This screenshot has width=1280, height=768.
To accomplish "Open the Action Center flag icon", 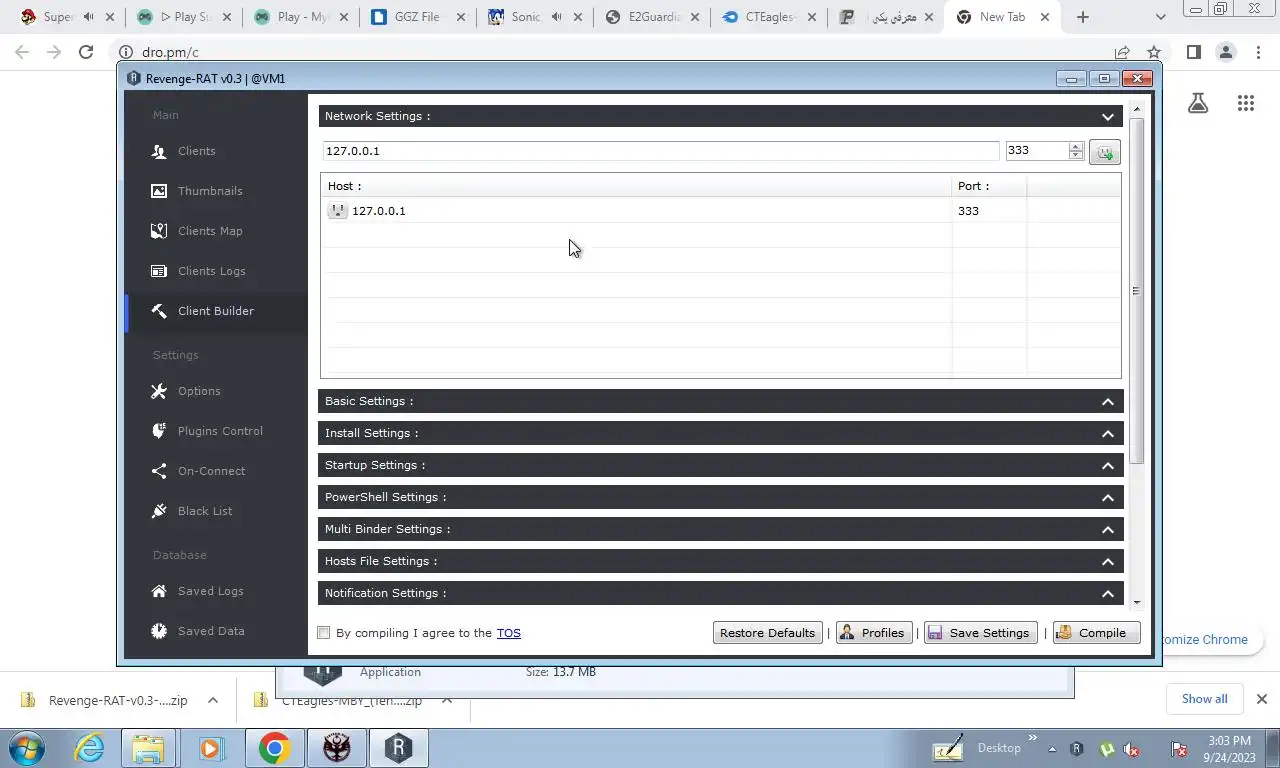I will [x=1180, y=749].
